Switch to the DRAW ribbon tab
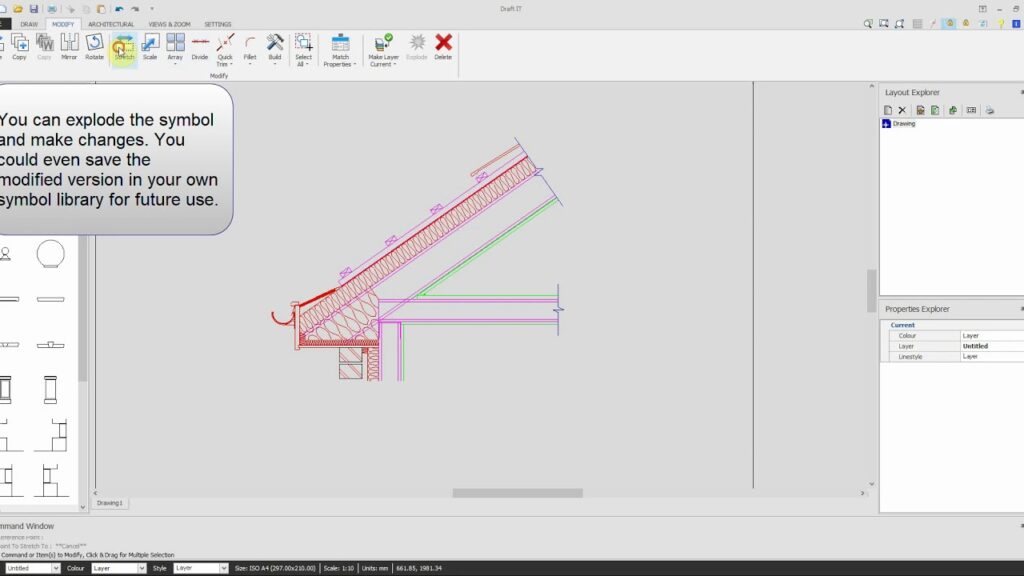The height and width of the screenshot is (576, 1024). 29,24
